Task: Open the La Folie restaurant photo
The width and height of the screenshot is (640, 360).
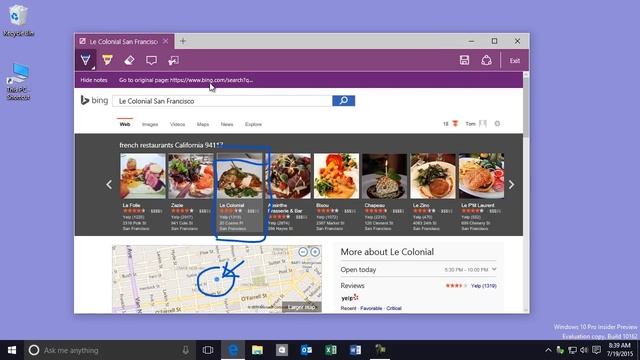Action: [x=143, y=176]
